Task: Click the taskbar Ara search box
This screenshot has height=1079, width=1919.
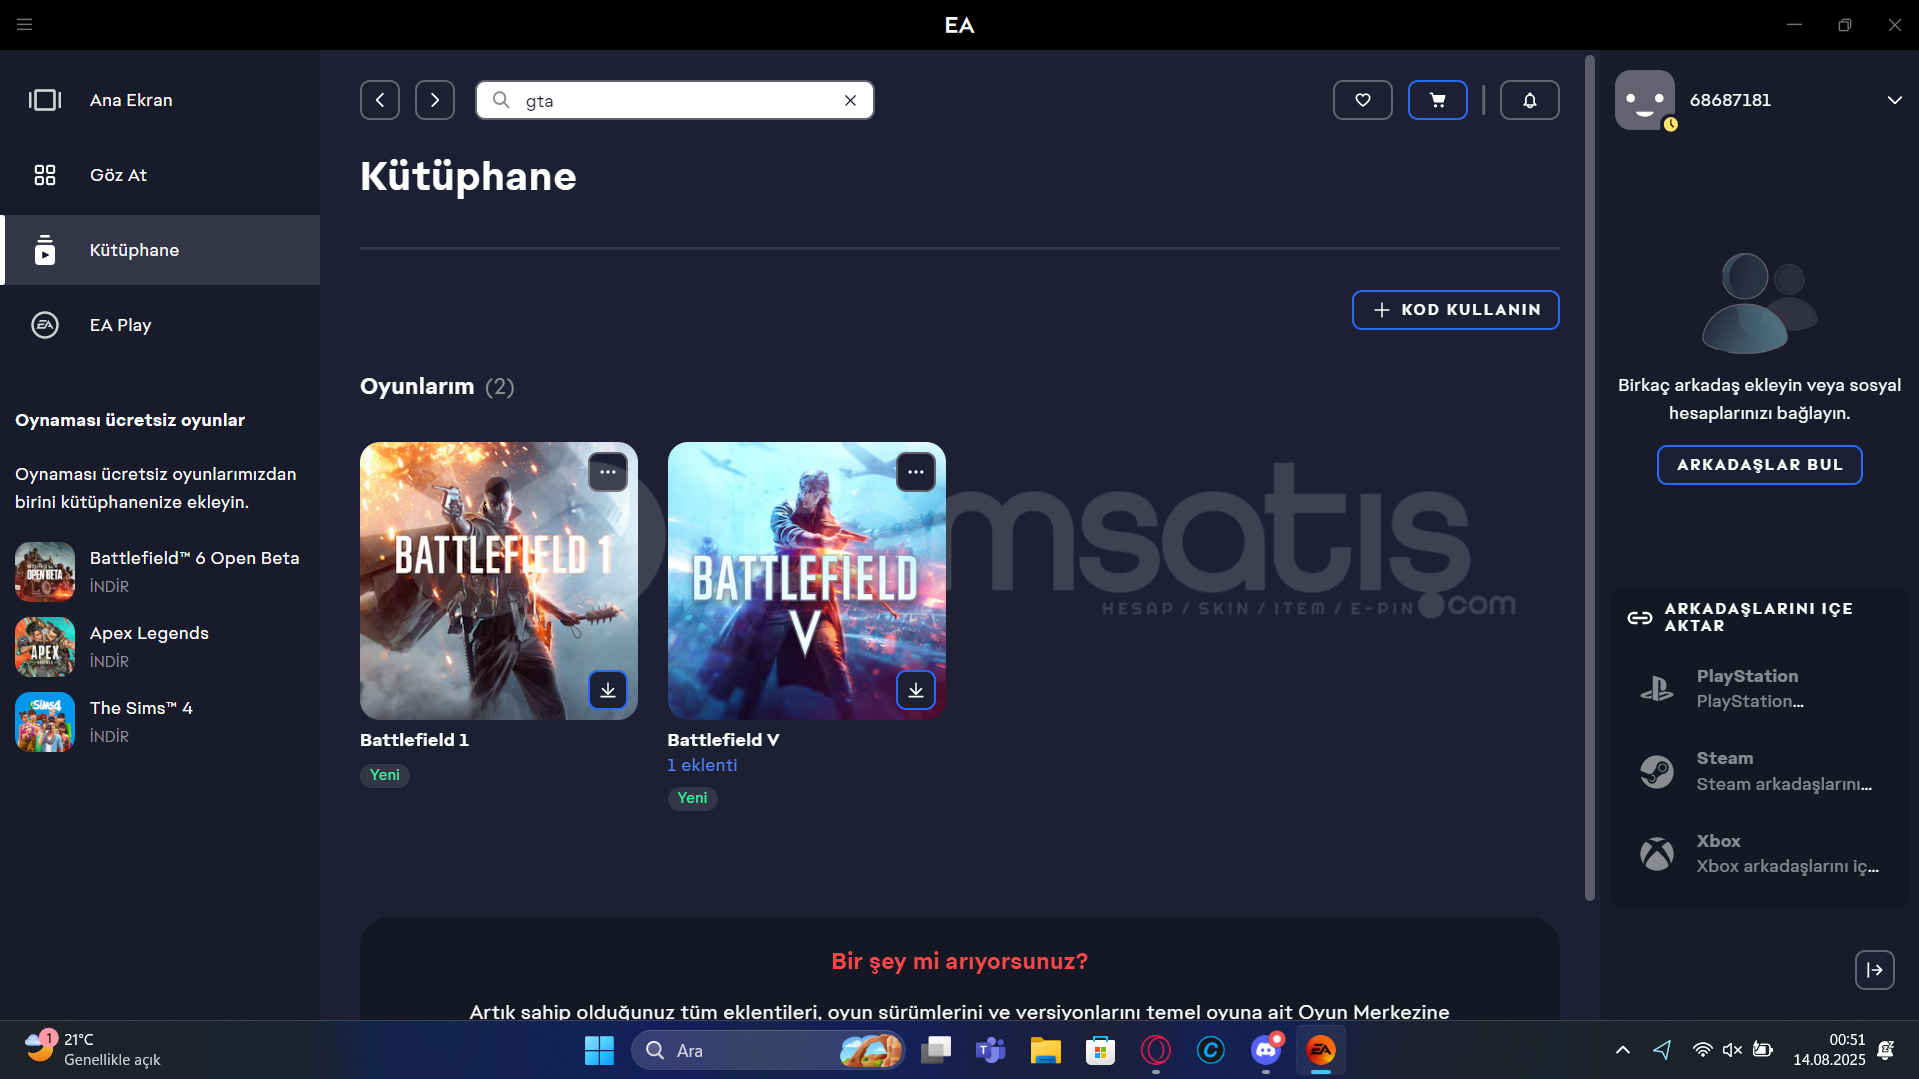Action: pyautogui.click(x=768, y=1050)
